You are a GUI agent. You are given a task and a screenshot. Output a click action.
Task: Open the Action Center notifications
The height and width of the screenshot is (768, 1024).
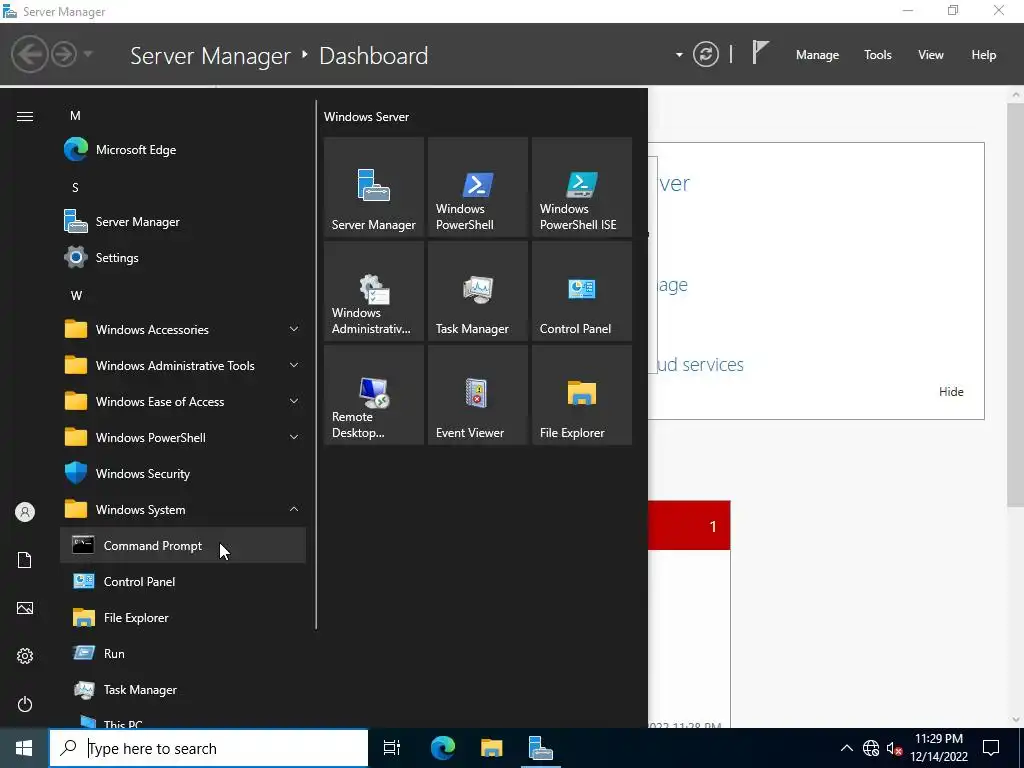[x=991, y=748]
